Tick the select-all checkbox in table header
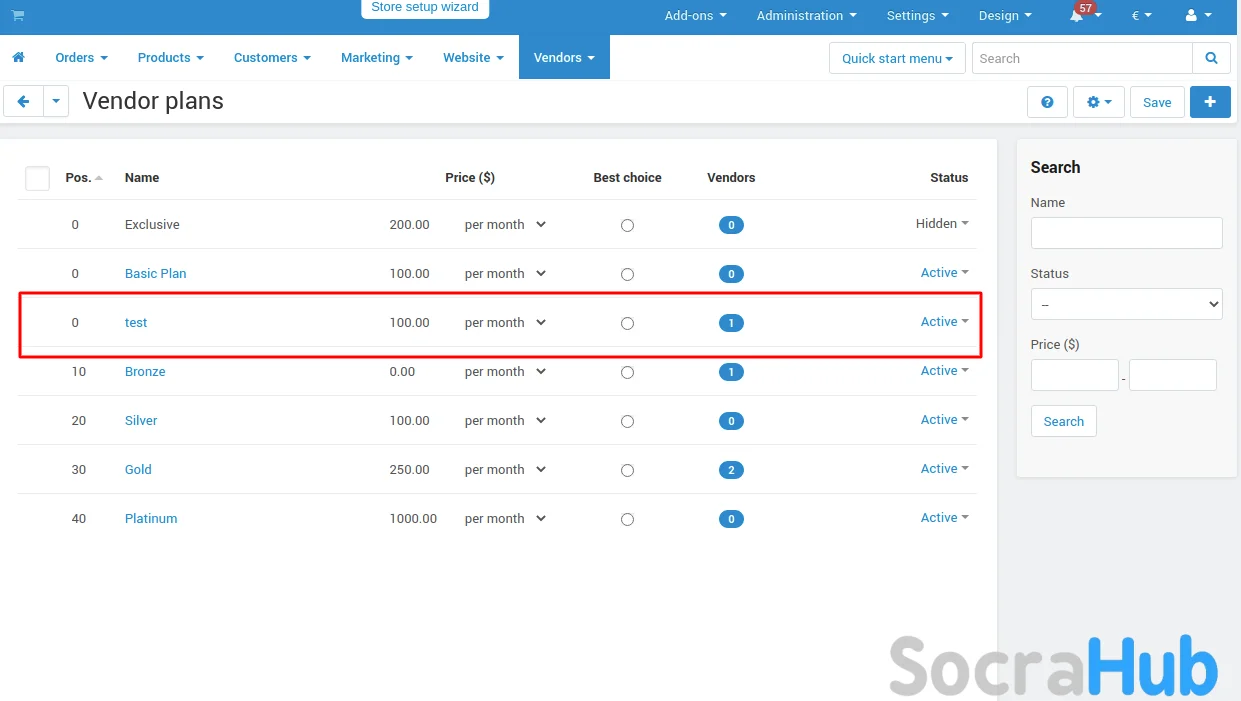 pyautogui.click(x=37, y=178)
